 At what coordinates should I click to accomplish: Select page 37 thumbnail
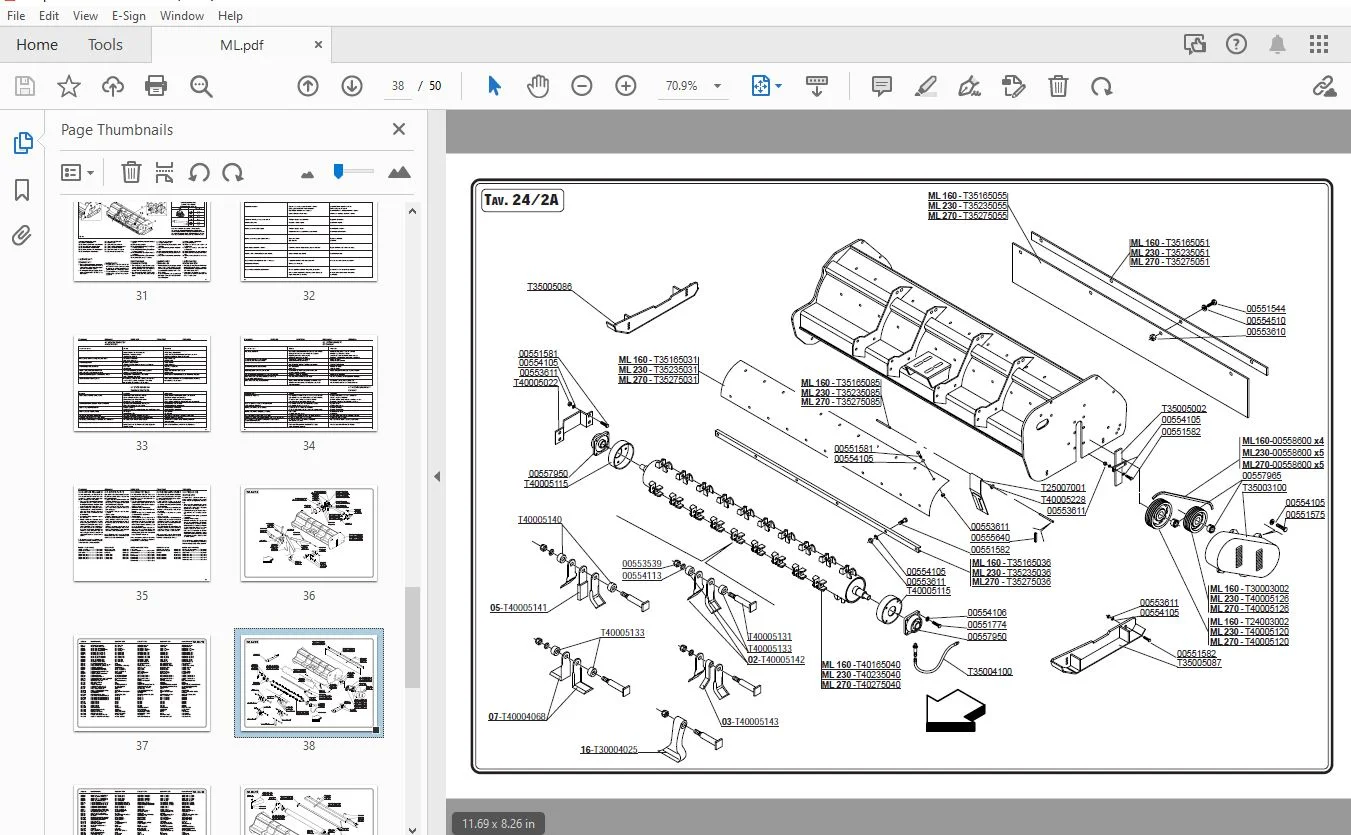(142, 684)
